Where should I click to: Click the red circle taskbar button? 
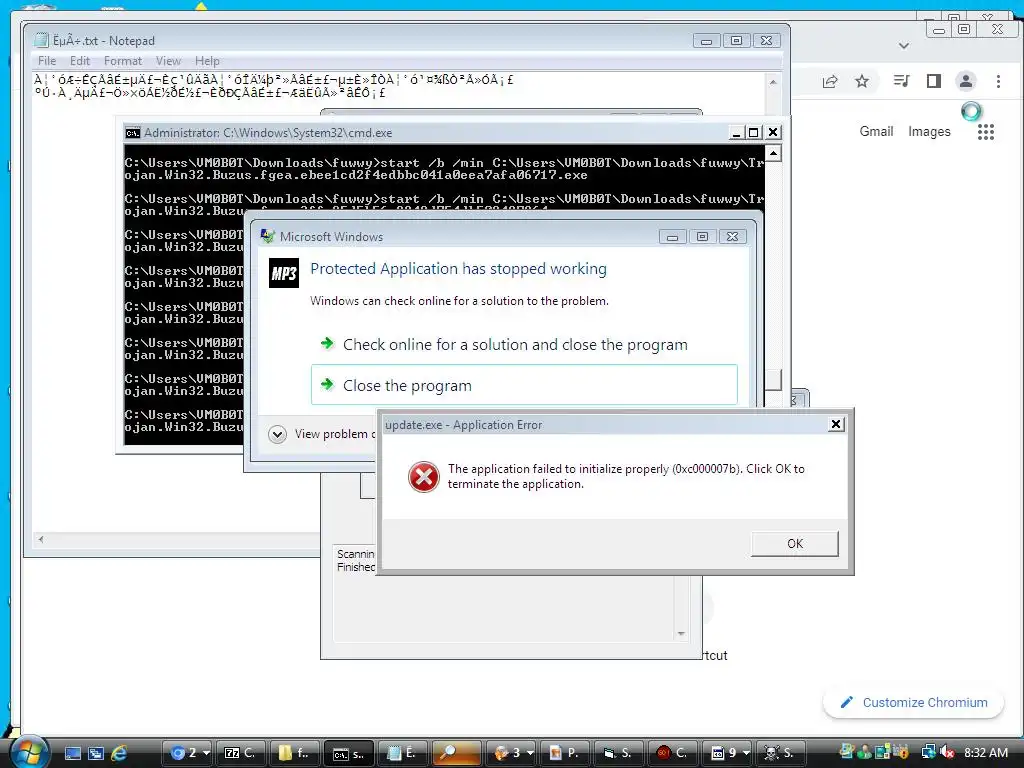(671, 753)
